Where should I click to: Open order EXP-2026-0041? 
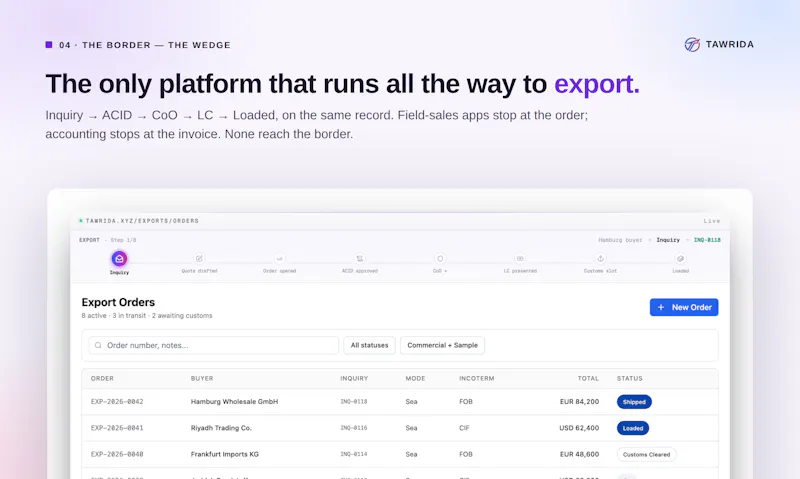(x=117, y=428)
